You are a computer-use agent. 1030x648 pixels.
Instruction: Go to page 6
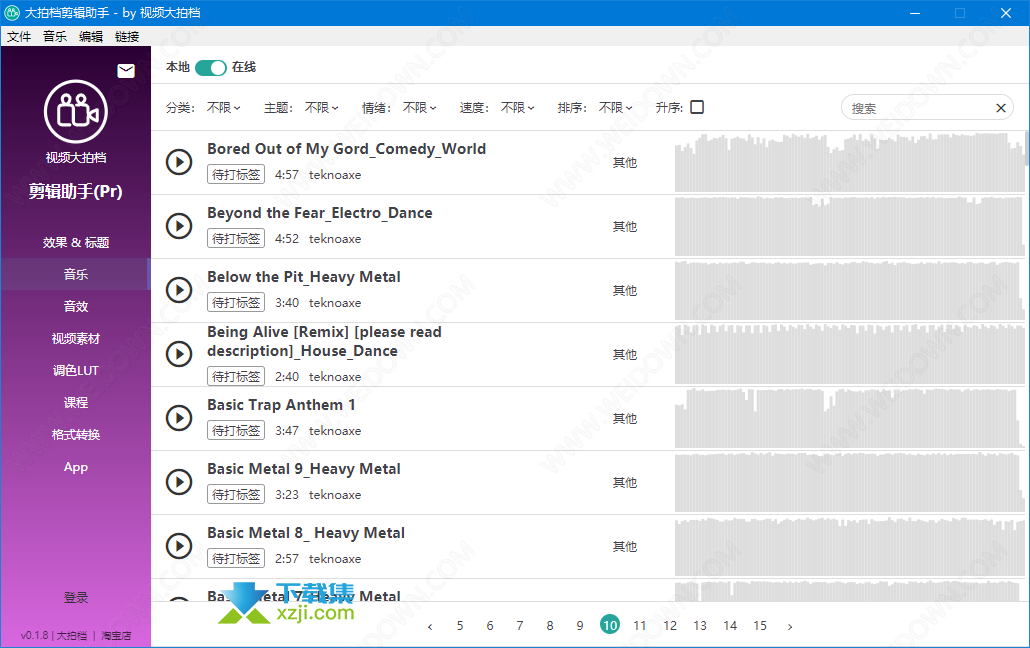[490, 626]
